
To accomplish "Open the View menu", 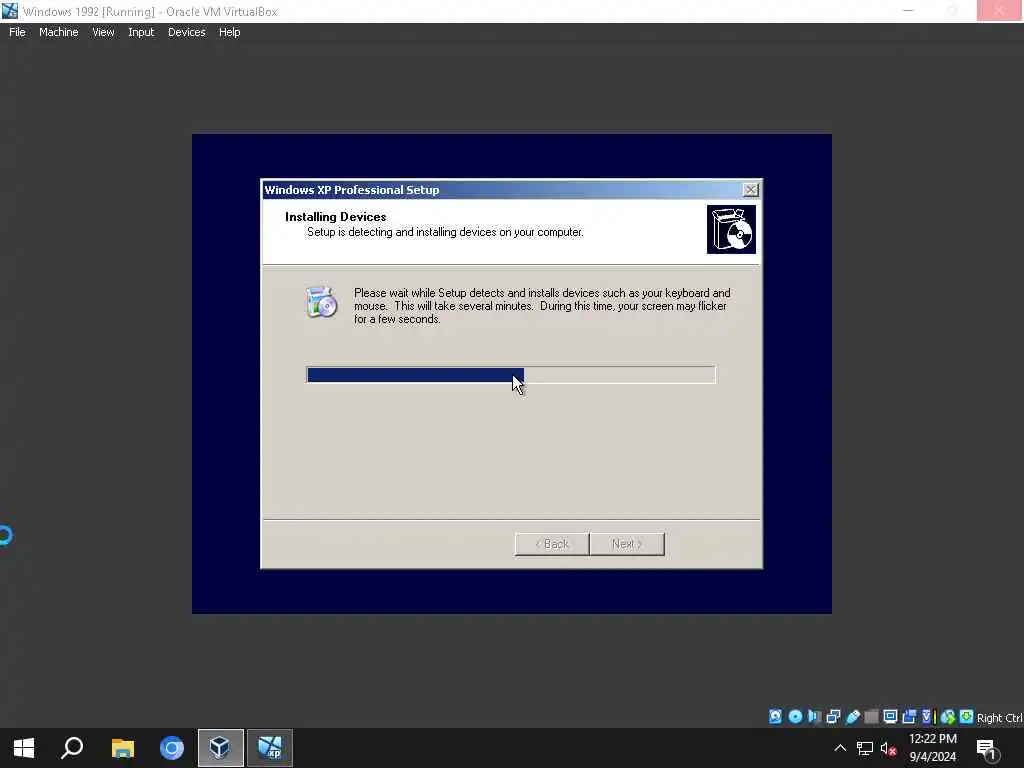I will [103, 32].
